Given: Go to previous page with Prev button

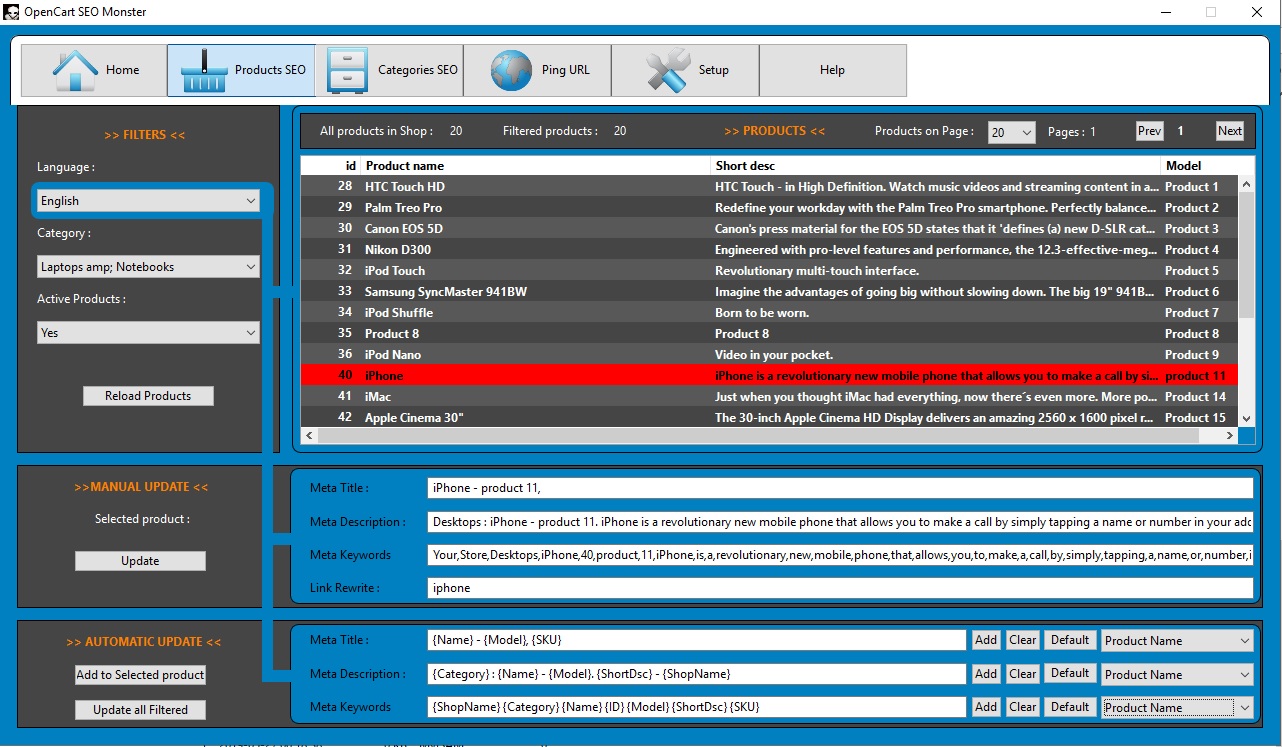Looking at the screenshot, I should pyautogui.click(x=1150, y=131).
